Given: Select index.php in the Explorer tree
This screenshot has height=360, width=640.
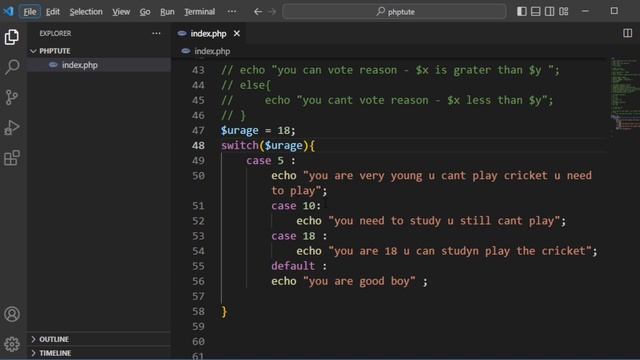Looking at the screenshot, I should pos(99,65).
